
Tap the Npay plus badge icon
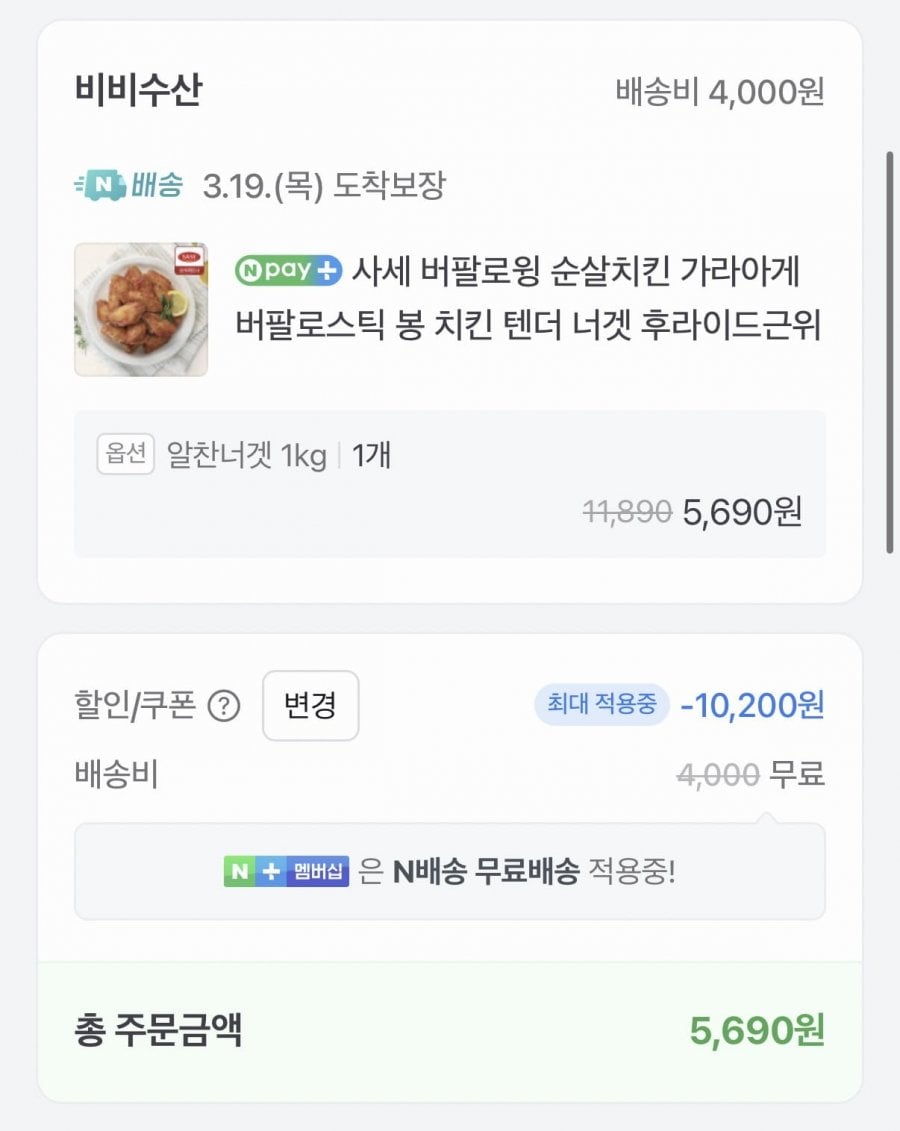click(x=288, y=270)
